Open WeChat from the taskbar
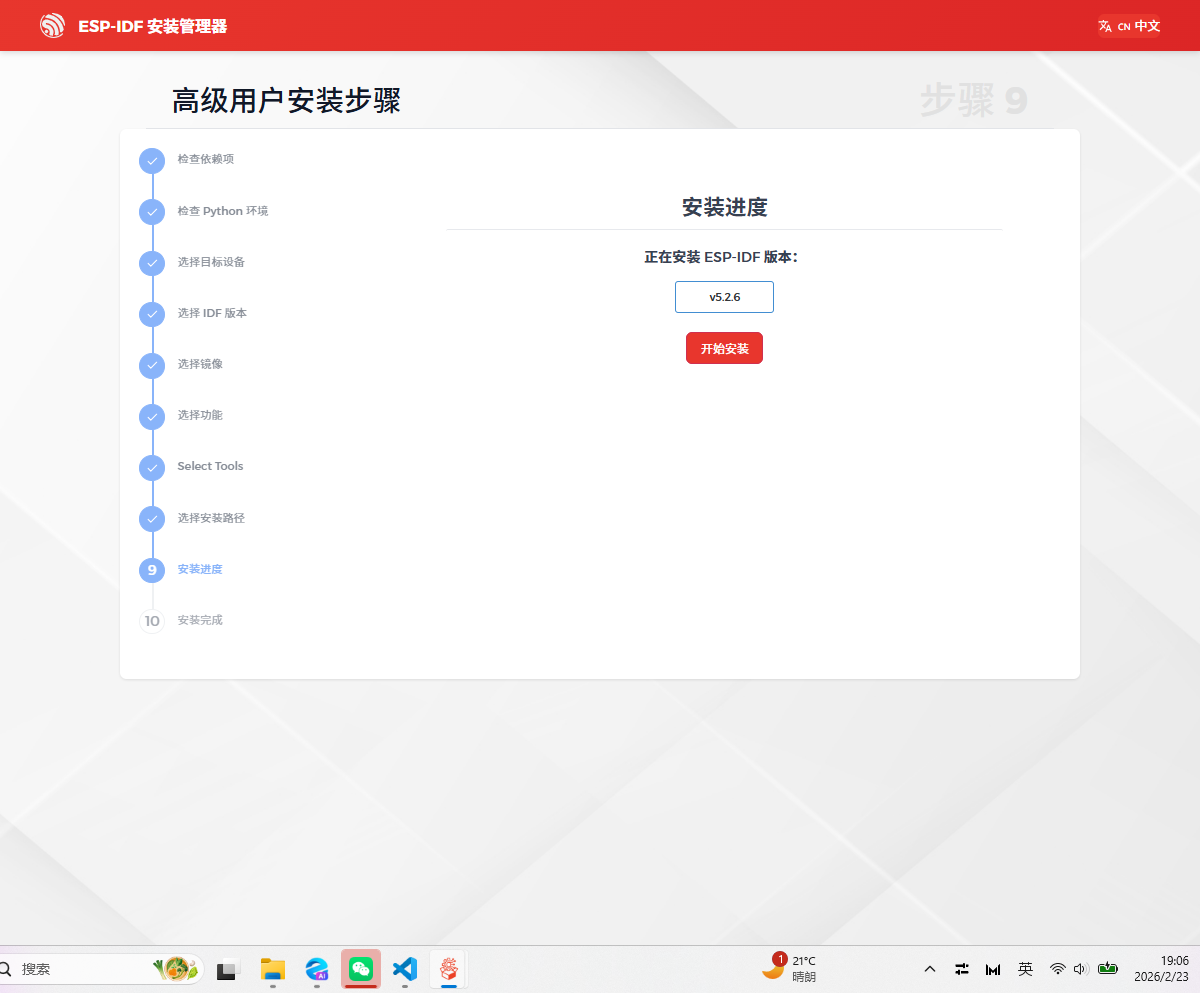 point(361,969)
